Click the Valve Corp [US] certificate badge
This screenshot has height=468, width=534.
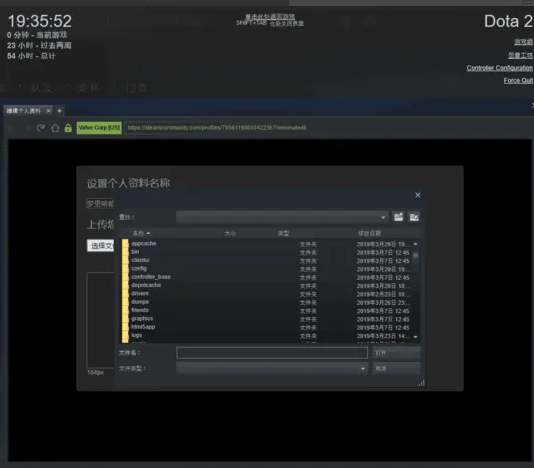coord(99,128)
